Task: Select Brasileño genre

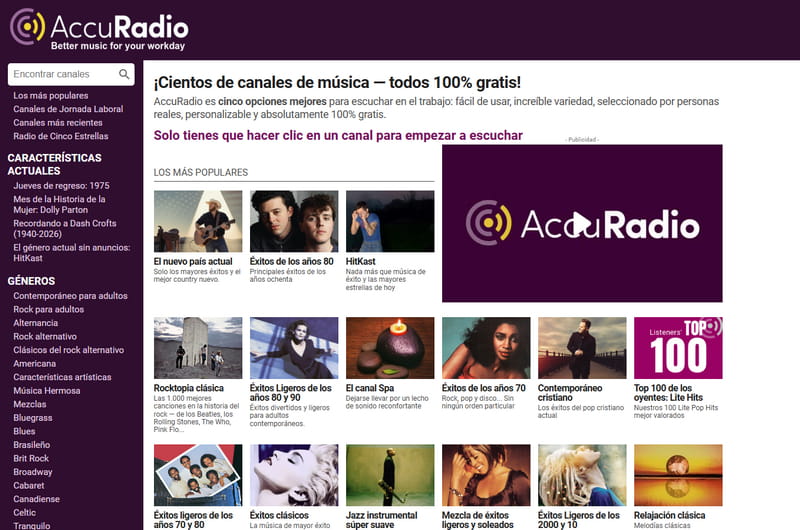Action: point(32,444)
